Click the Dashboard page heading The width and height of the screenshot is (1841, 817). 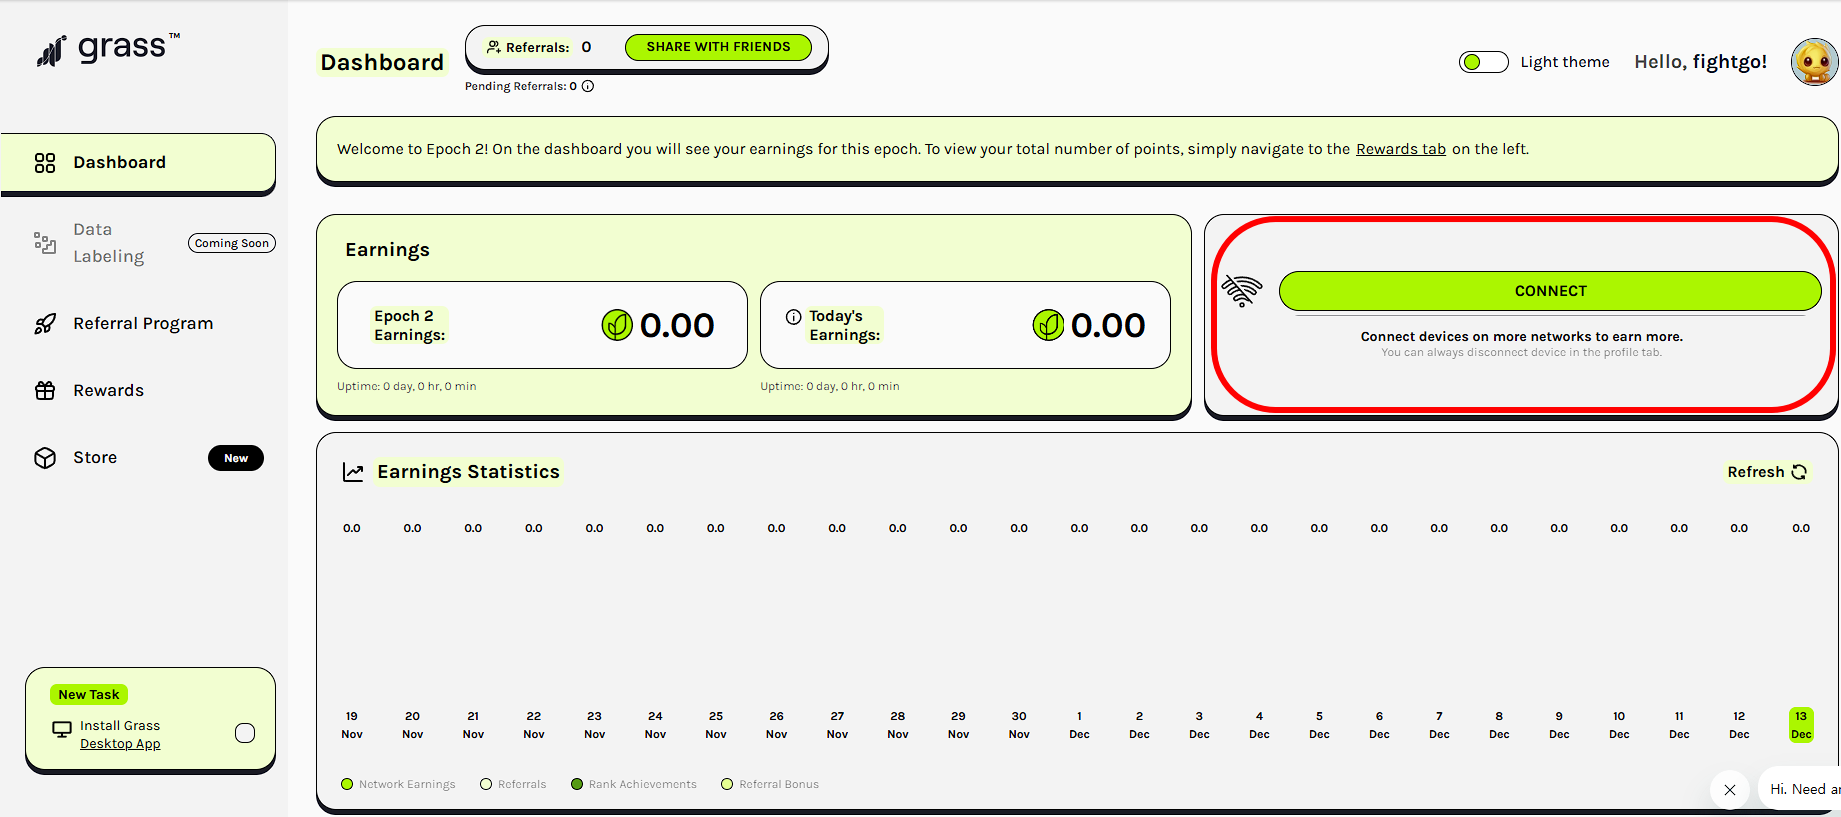pyautogui.click(x=382, y=63)
